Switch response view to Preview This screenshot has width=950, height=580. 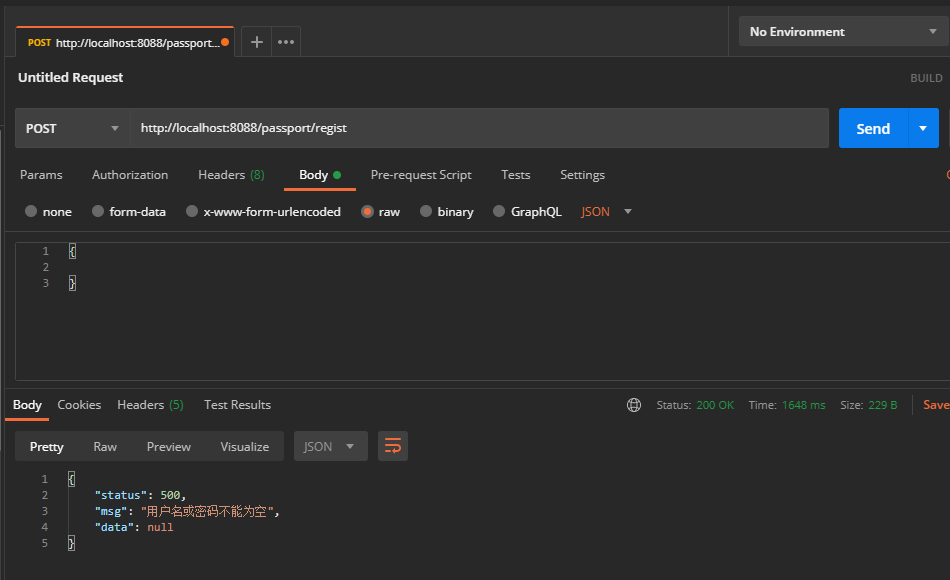pyautogui.click(x=168, y=447)
